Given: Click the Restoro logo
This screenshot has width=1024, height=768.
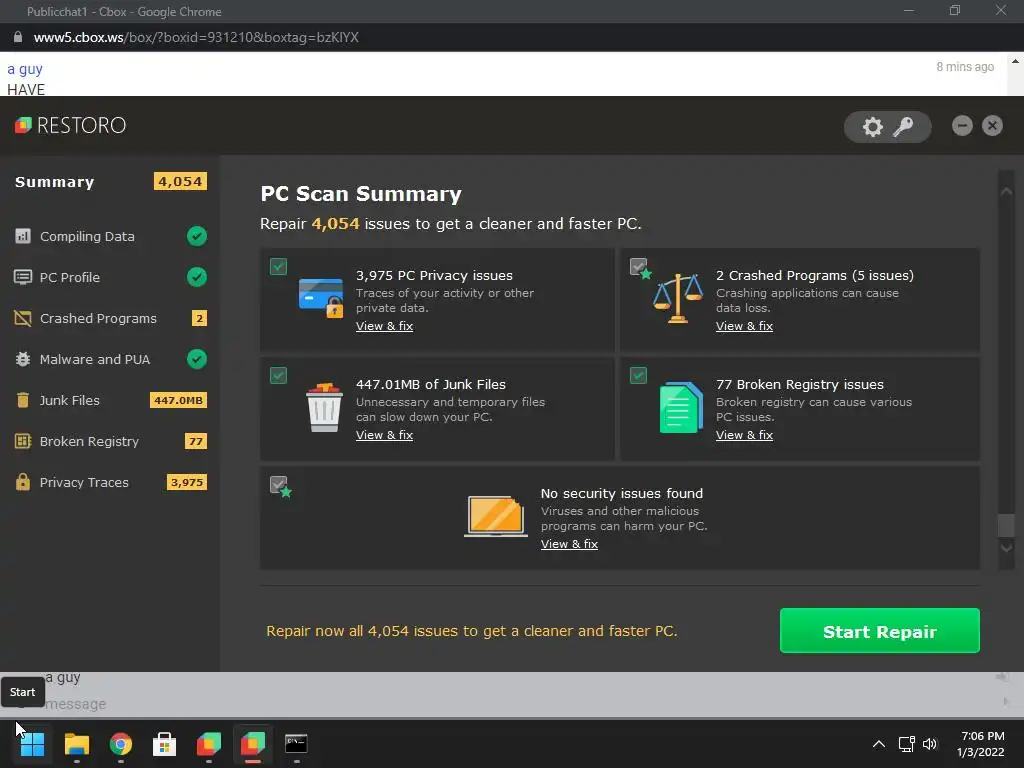Looking at the screenshot, I should [x=71, y=125].
